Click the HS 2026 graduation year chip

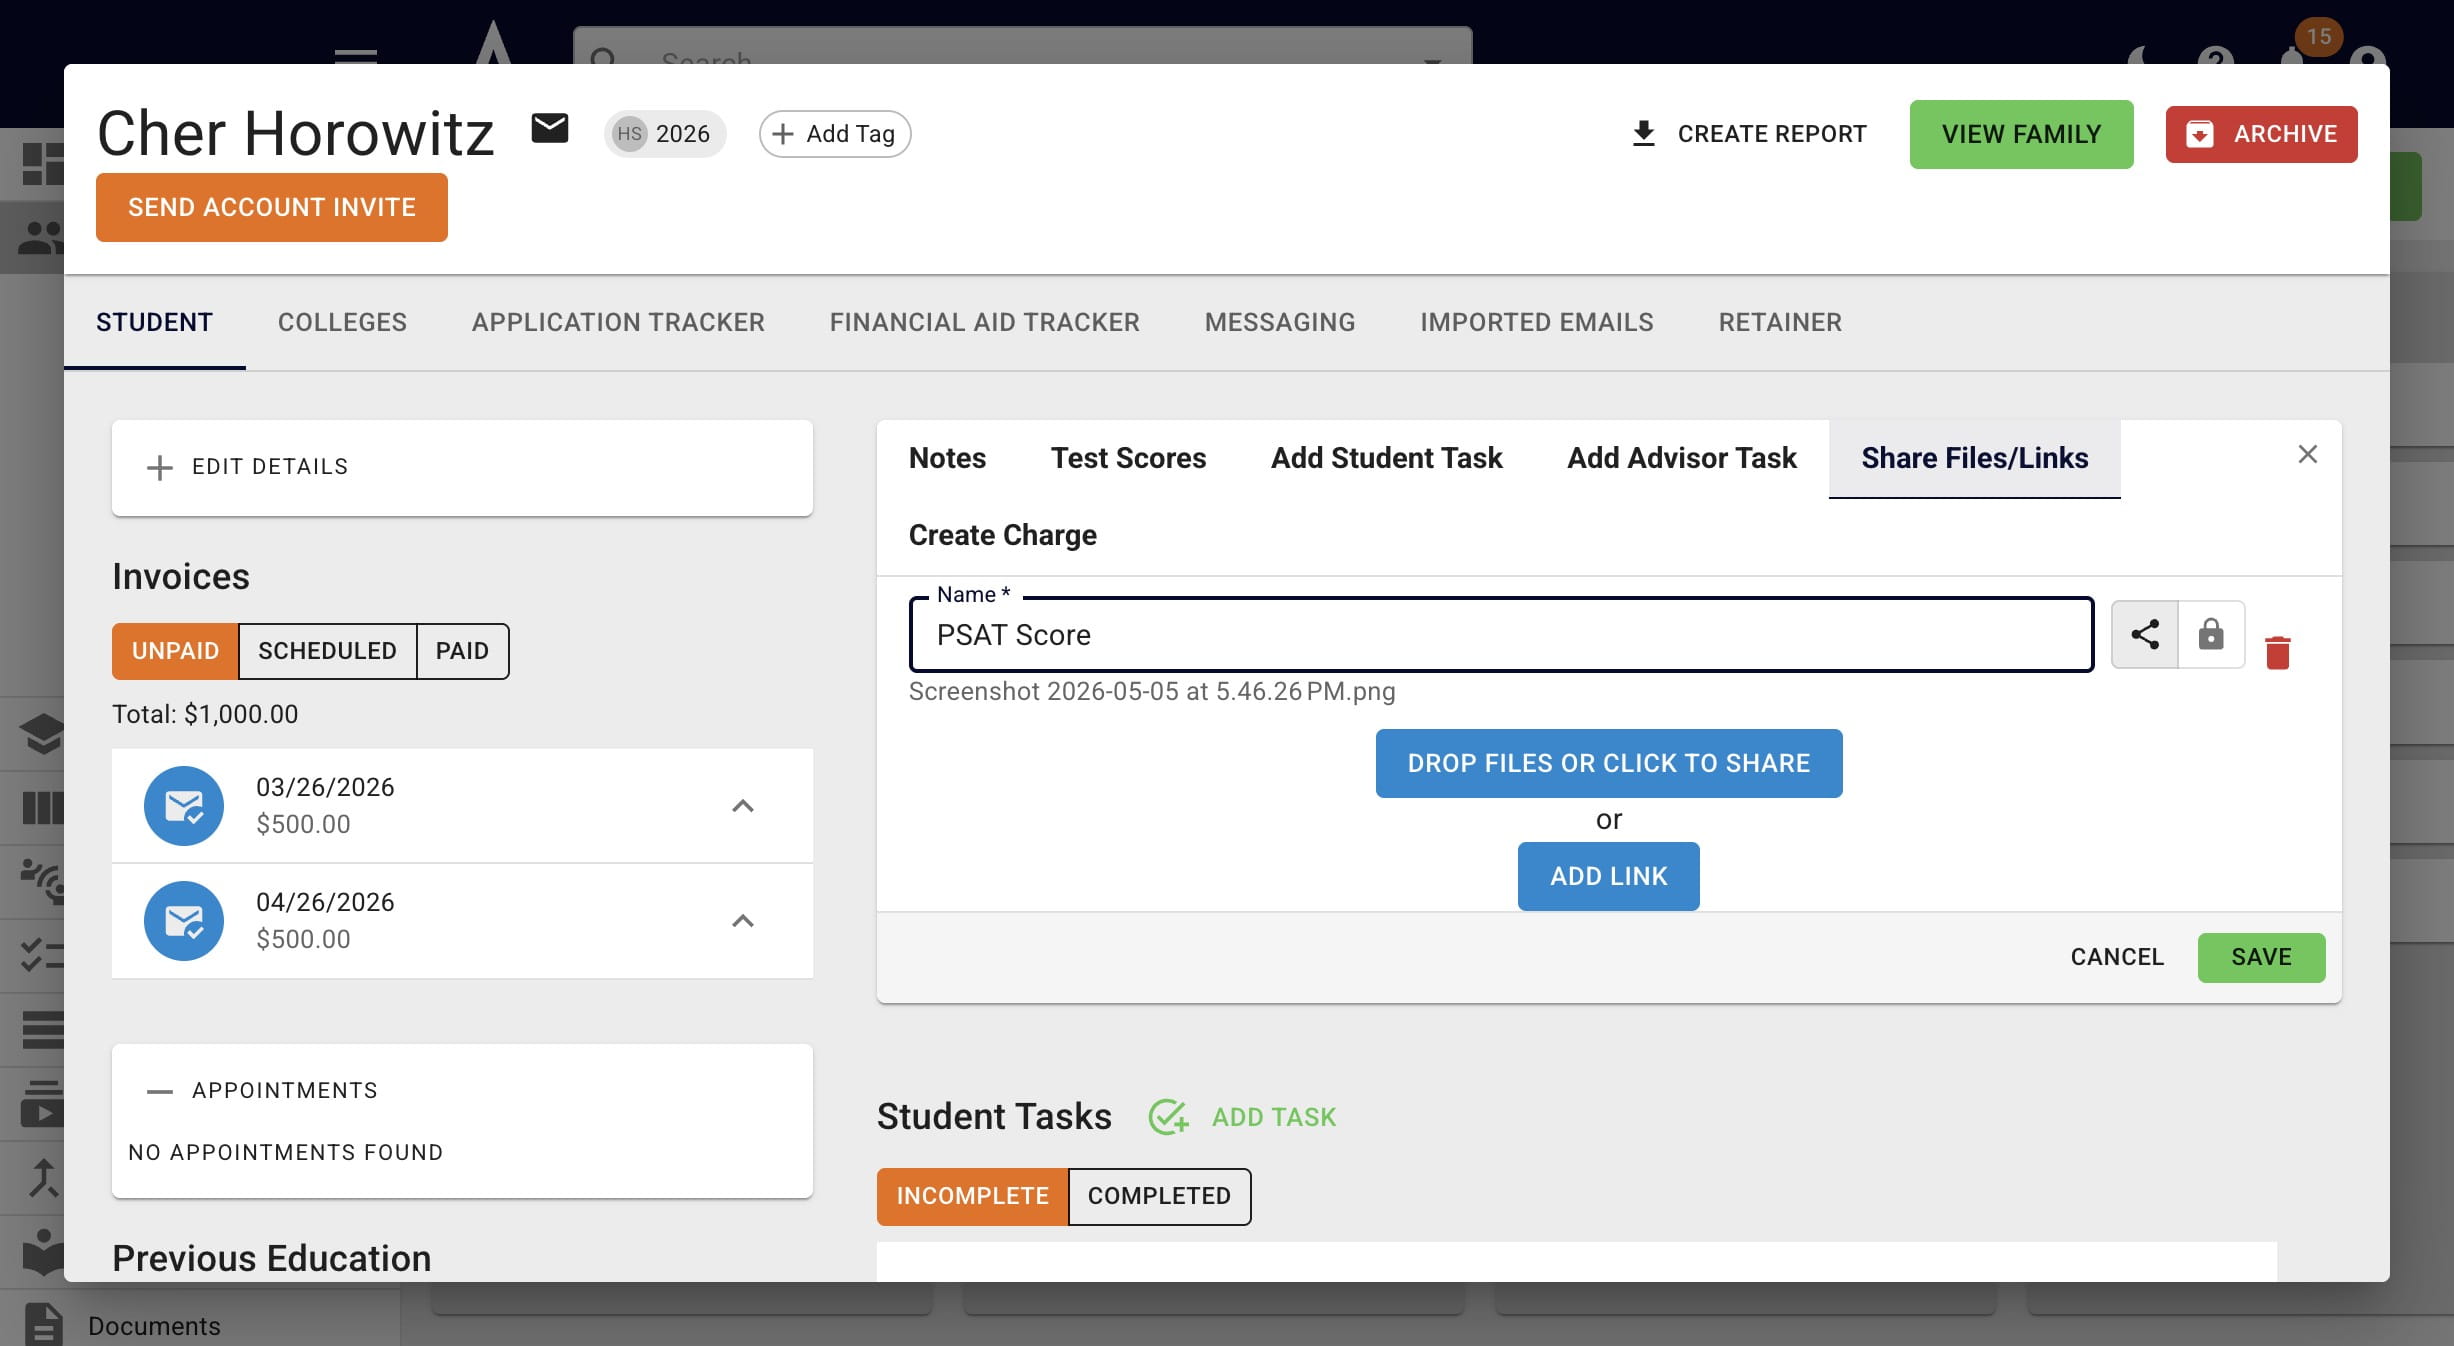coord(664,134)
